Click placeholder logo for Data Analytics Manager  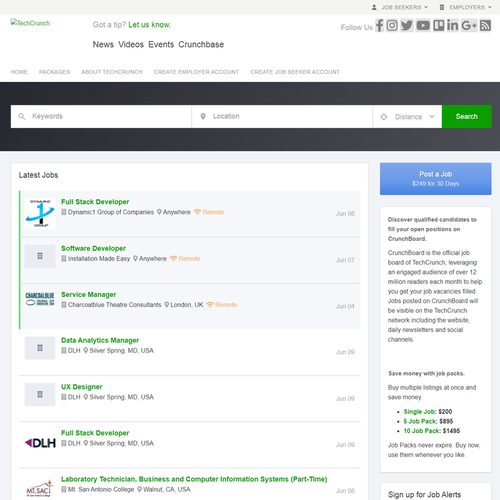coord(40,348)
